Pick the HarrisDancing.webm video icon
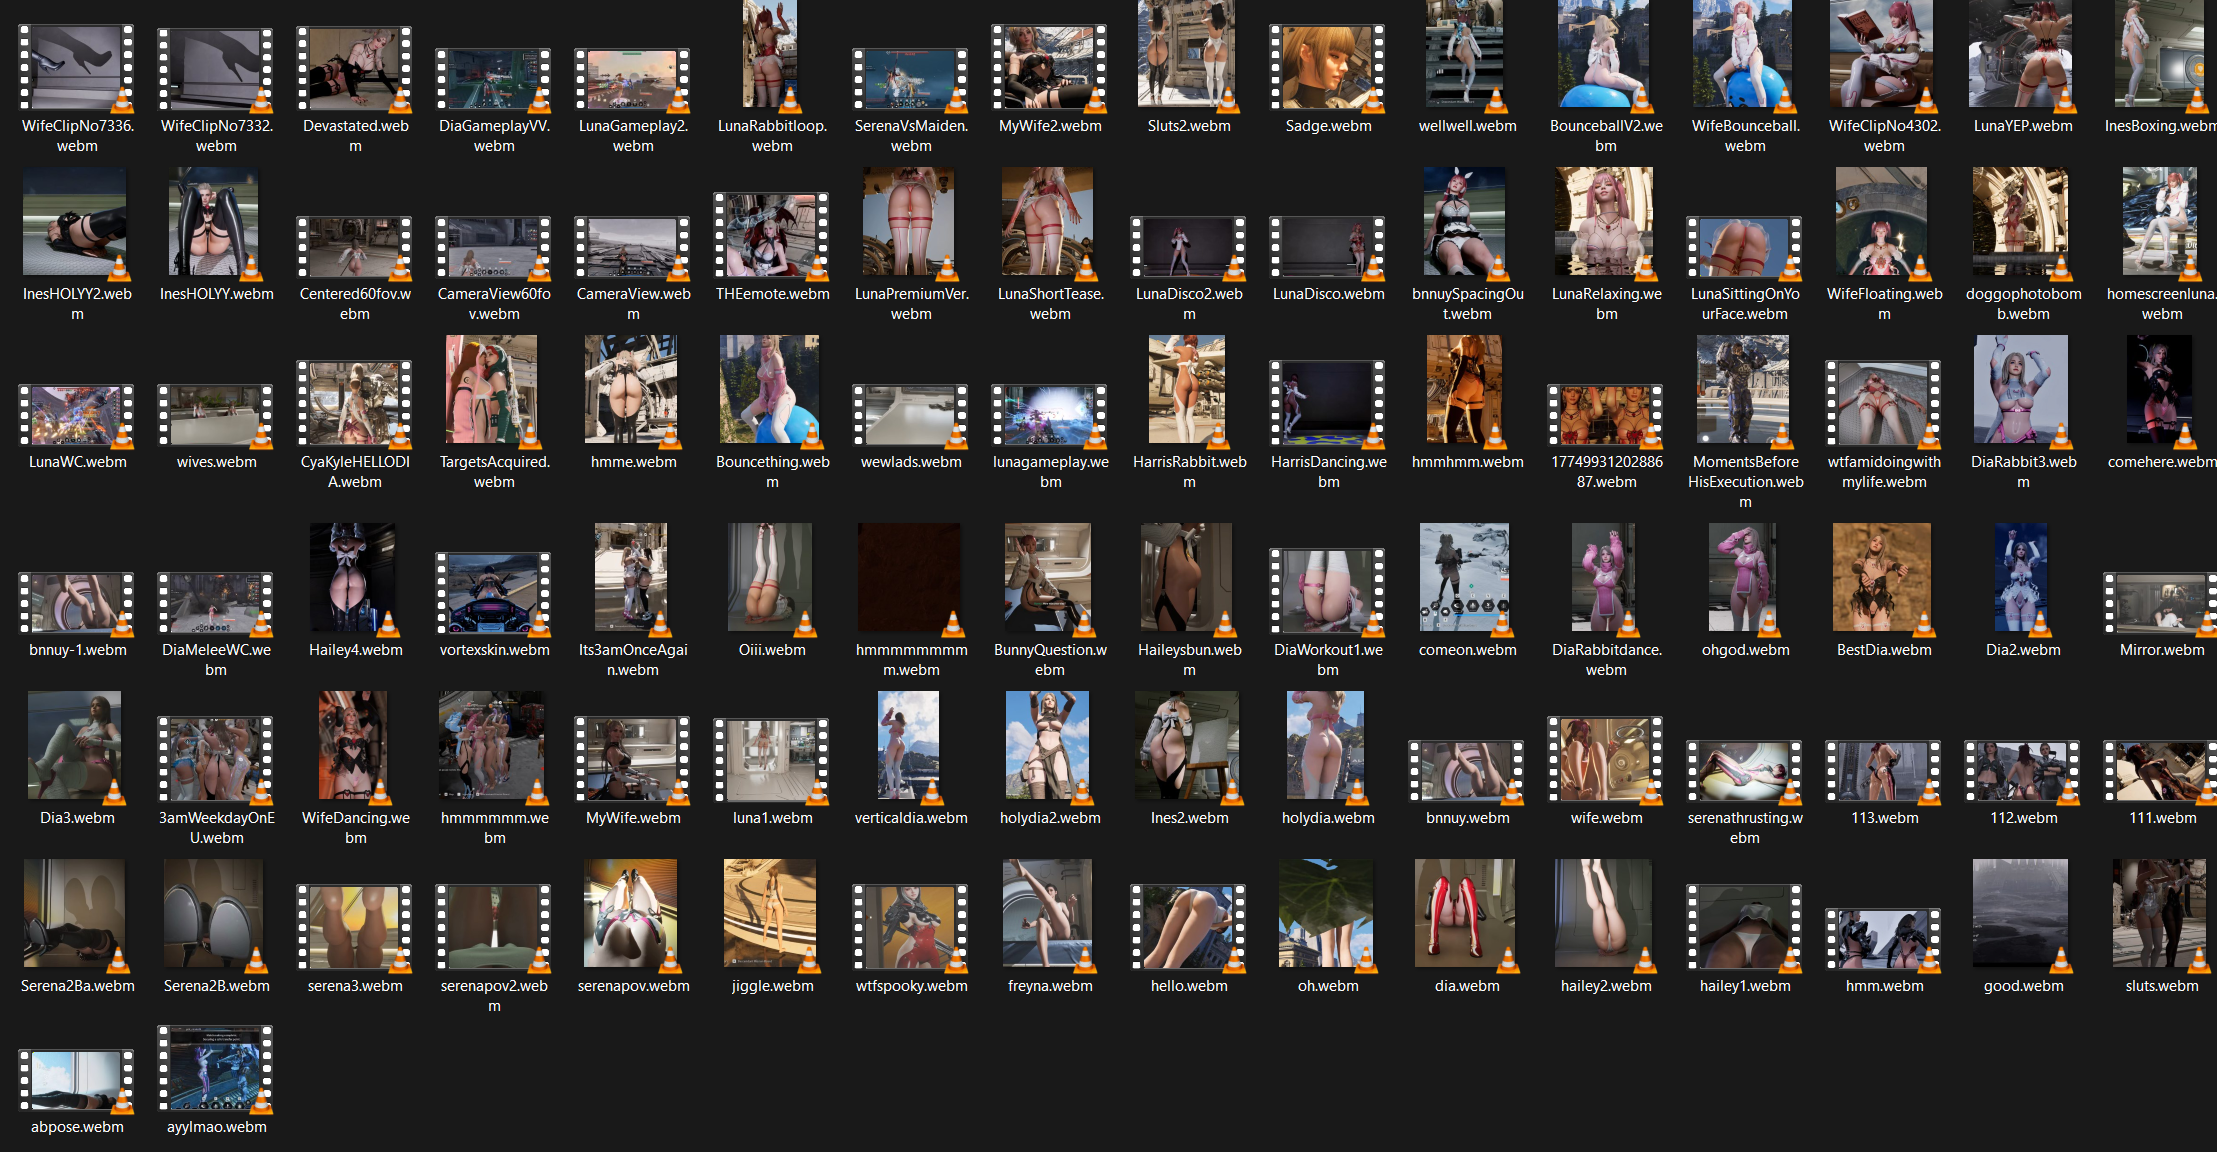Image resolution: width=2217 pixels, height=1152 pixels. tap(1328, 403)
